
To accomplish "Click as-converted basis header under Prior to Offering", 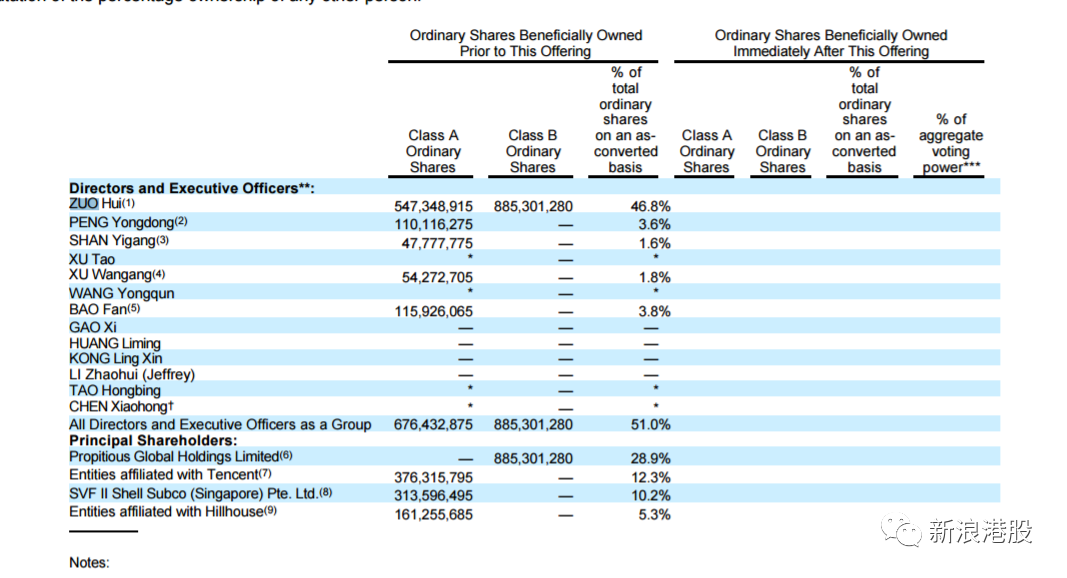I will click(x=625, y=120).
